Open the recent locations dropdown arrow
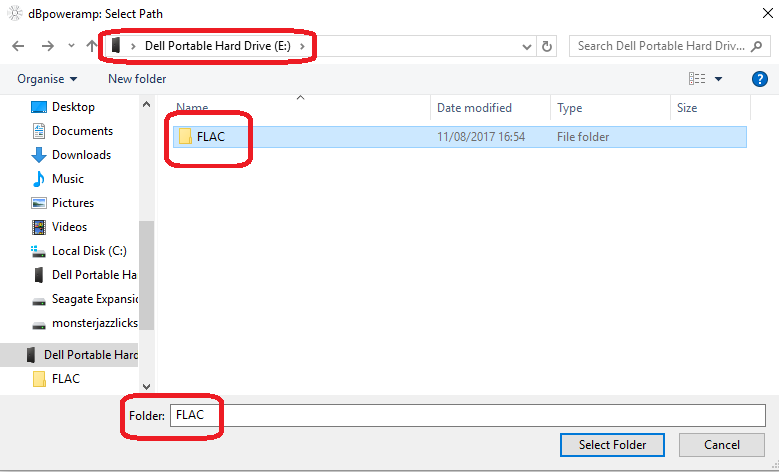779x472 pixels. click(x=71, y=46)
